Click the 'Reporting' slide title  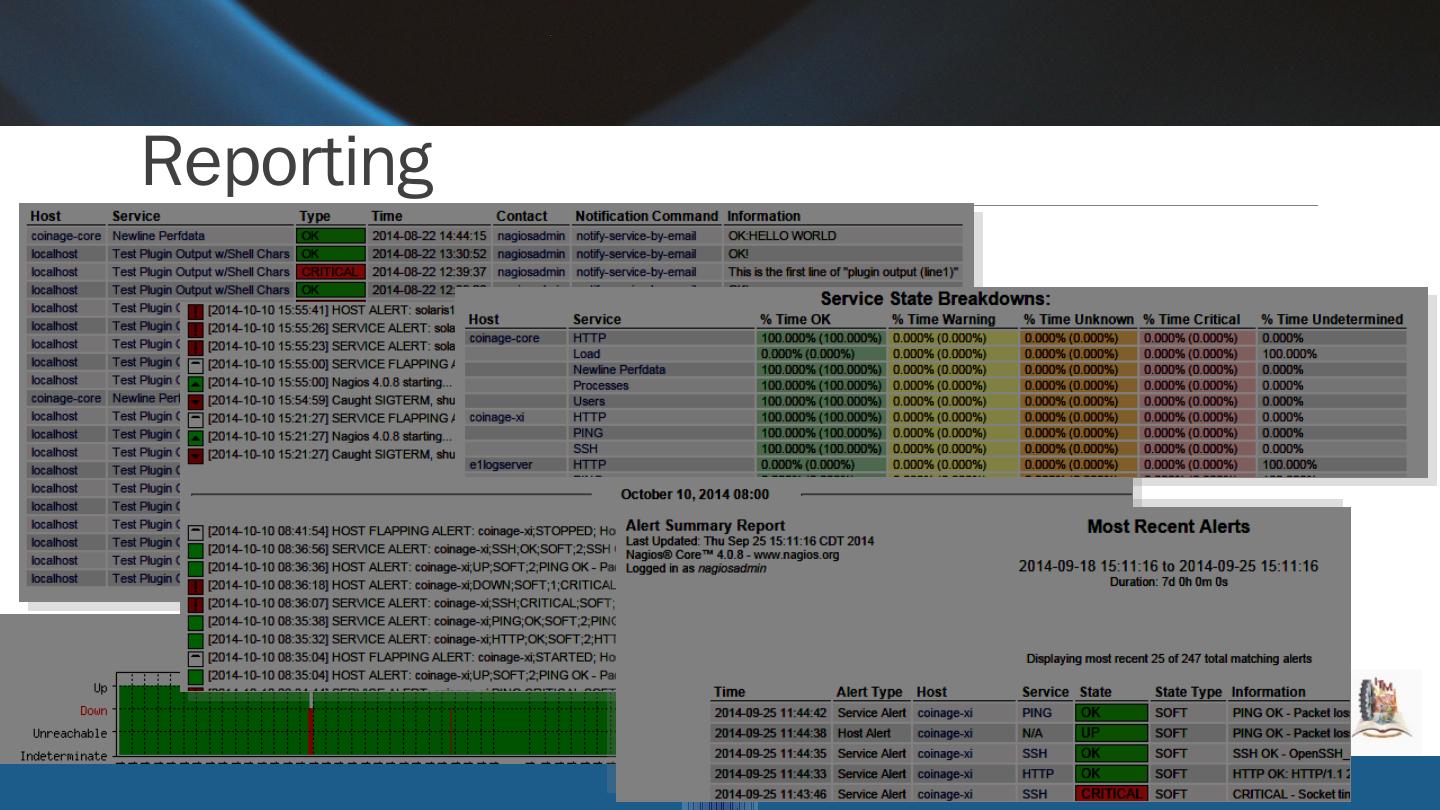click(287, 162)
